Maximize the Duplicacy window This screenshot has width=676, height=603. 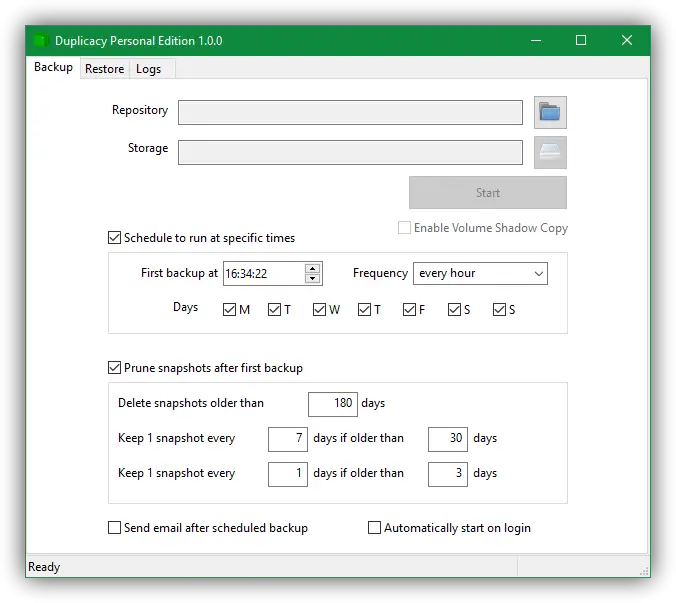pos(581,41)
